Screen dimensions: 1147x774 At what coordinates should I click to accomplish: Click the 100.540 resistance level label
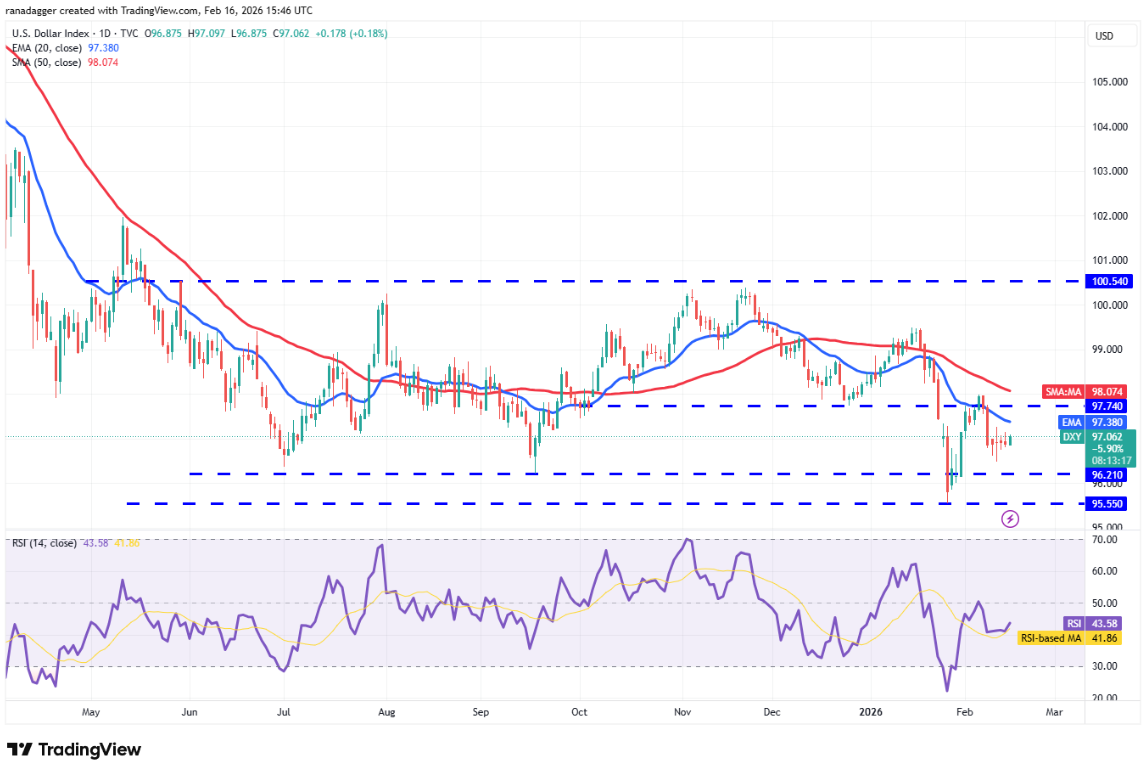point(1109,283)
